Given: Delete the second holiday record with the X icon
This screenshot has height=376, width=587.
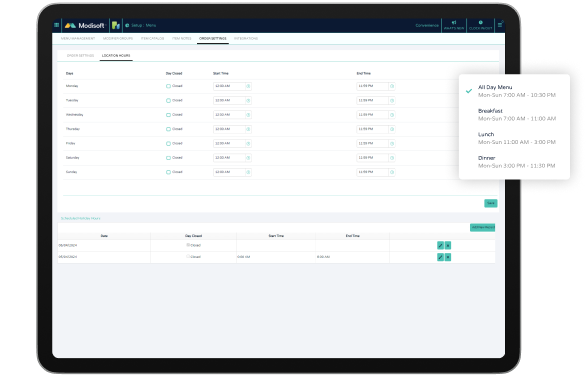Looking at the screenshot, I should 448,257.
